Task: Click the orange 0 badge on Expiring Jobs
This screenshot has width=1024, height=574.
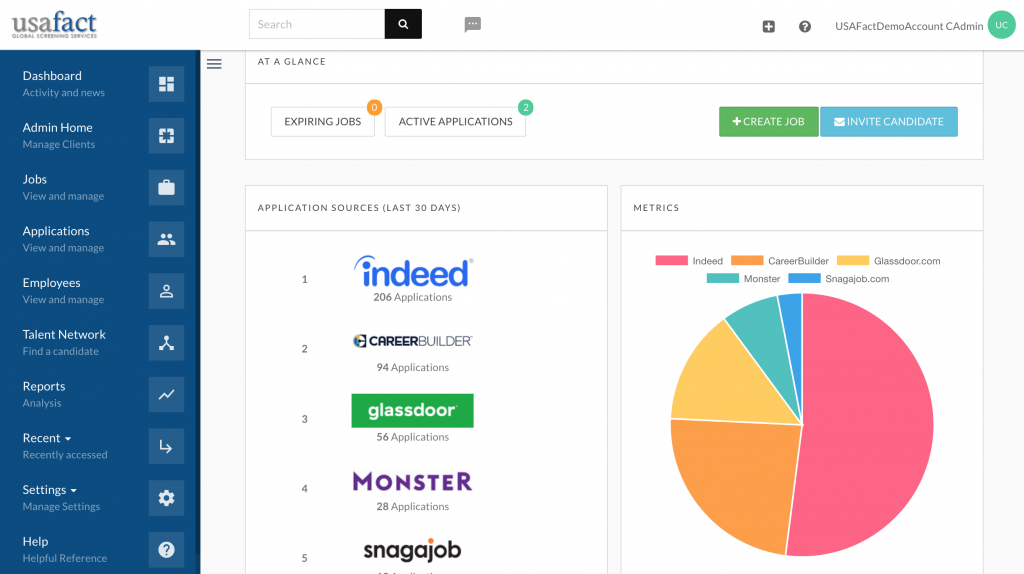Action: pyautogui.click(x=374, y=107)
